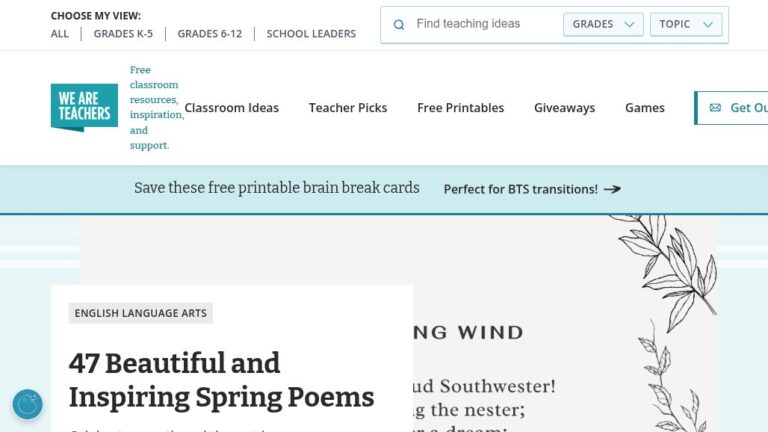Image resolution: width=768 pixels, height=432 pixels.
Task: Switch view to SCHOOL LEADERS
Action: click(x=311, y=34)
